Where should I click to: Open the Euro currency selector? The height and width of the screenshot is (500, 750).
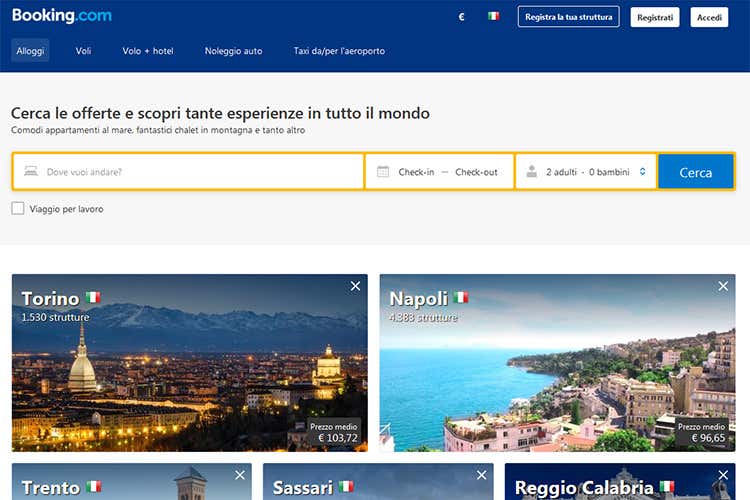pyautogui.click(x=461, y=17)
